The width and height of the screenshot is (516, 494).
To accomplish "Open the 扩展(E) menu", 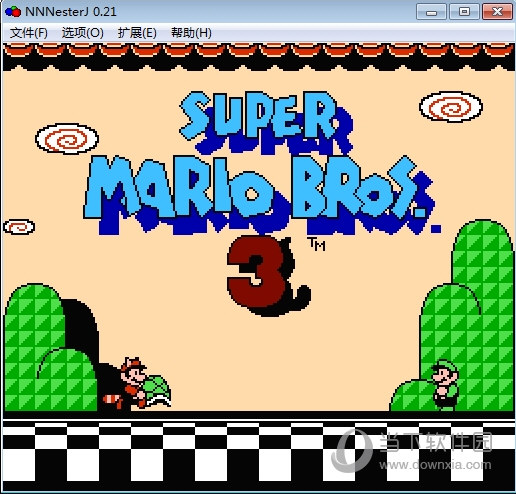I will click(x=137, y=33).
